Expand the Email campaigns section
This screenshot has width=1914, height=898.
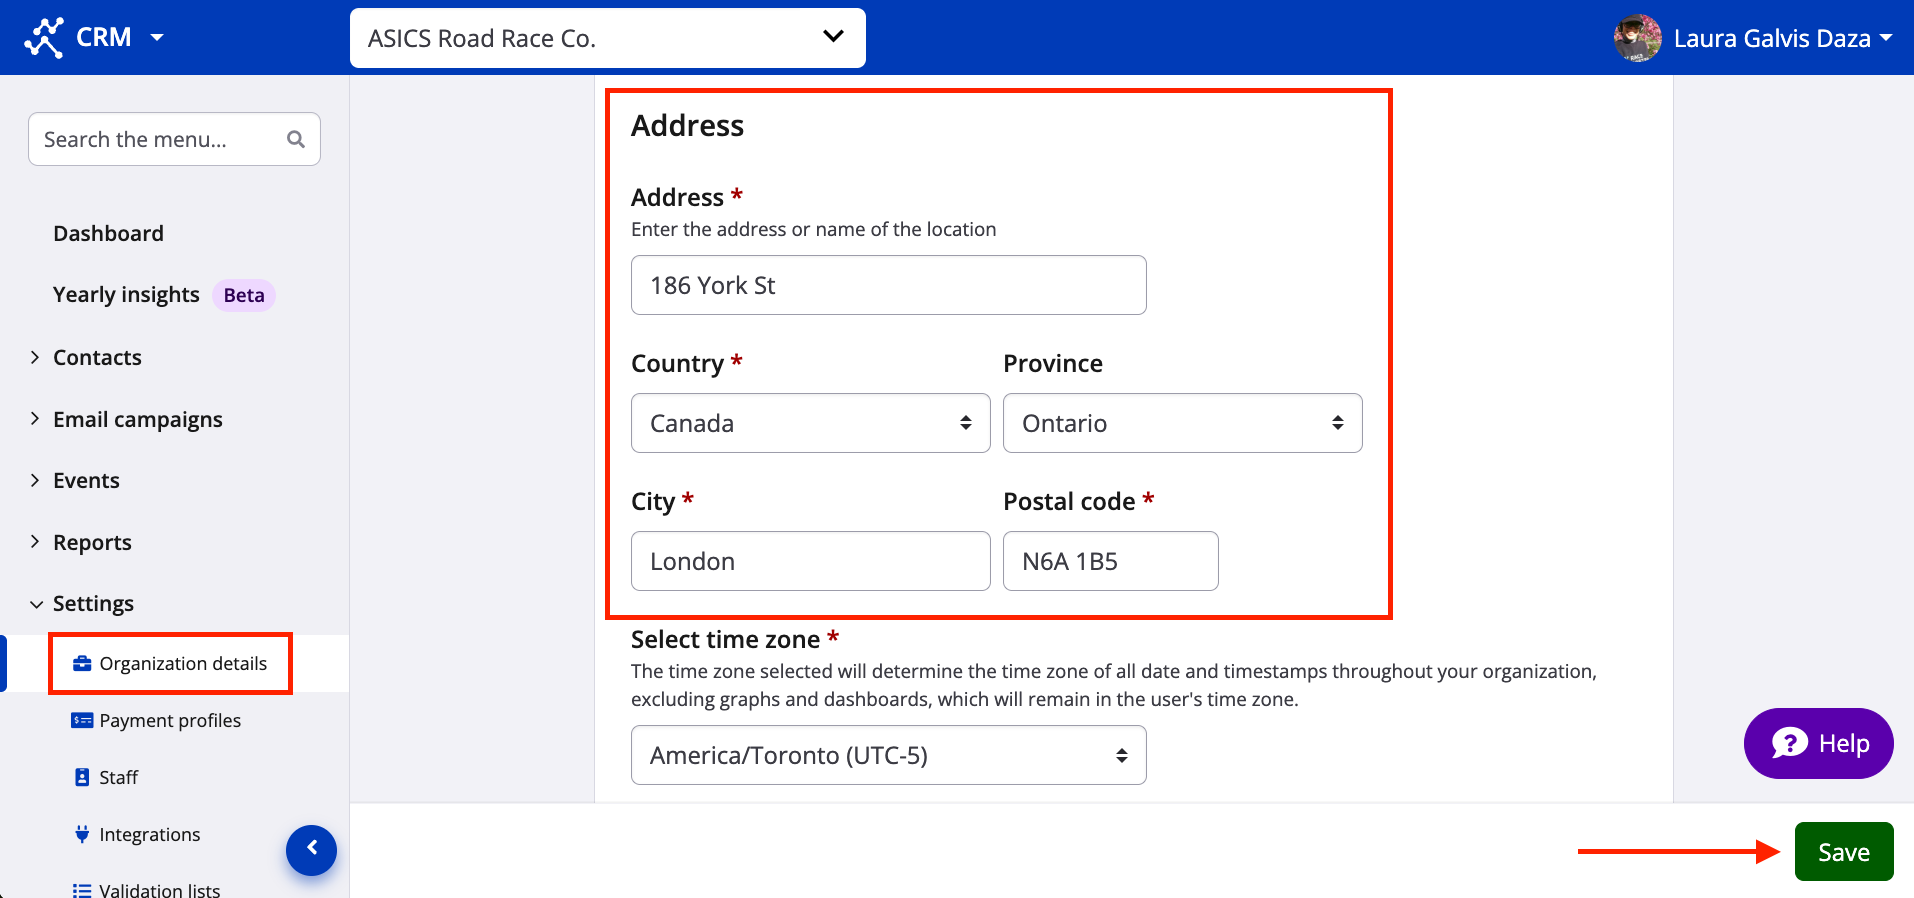137,420
